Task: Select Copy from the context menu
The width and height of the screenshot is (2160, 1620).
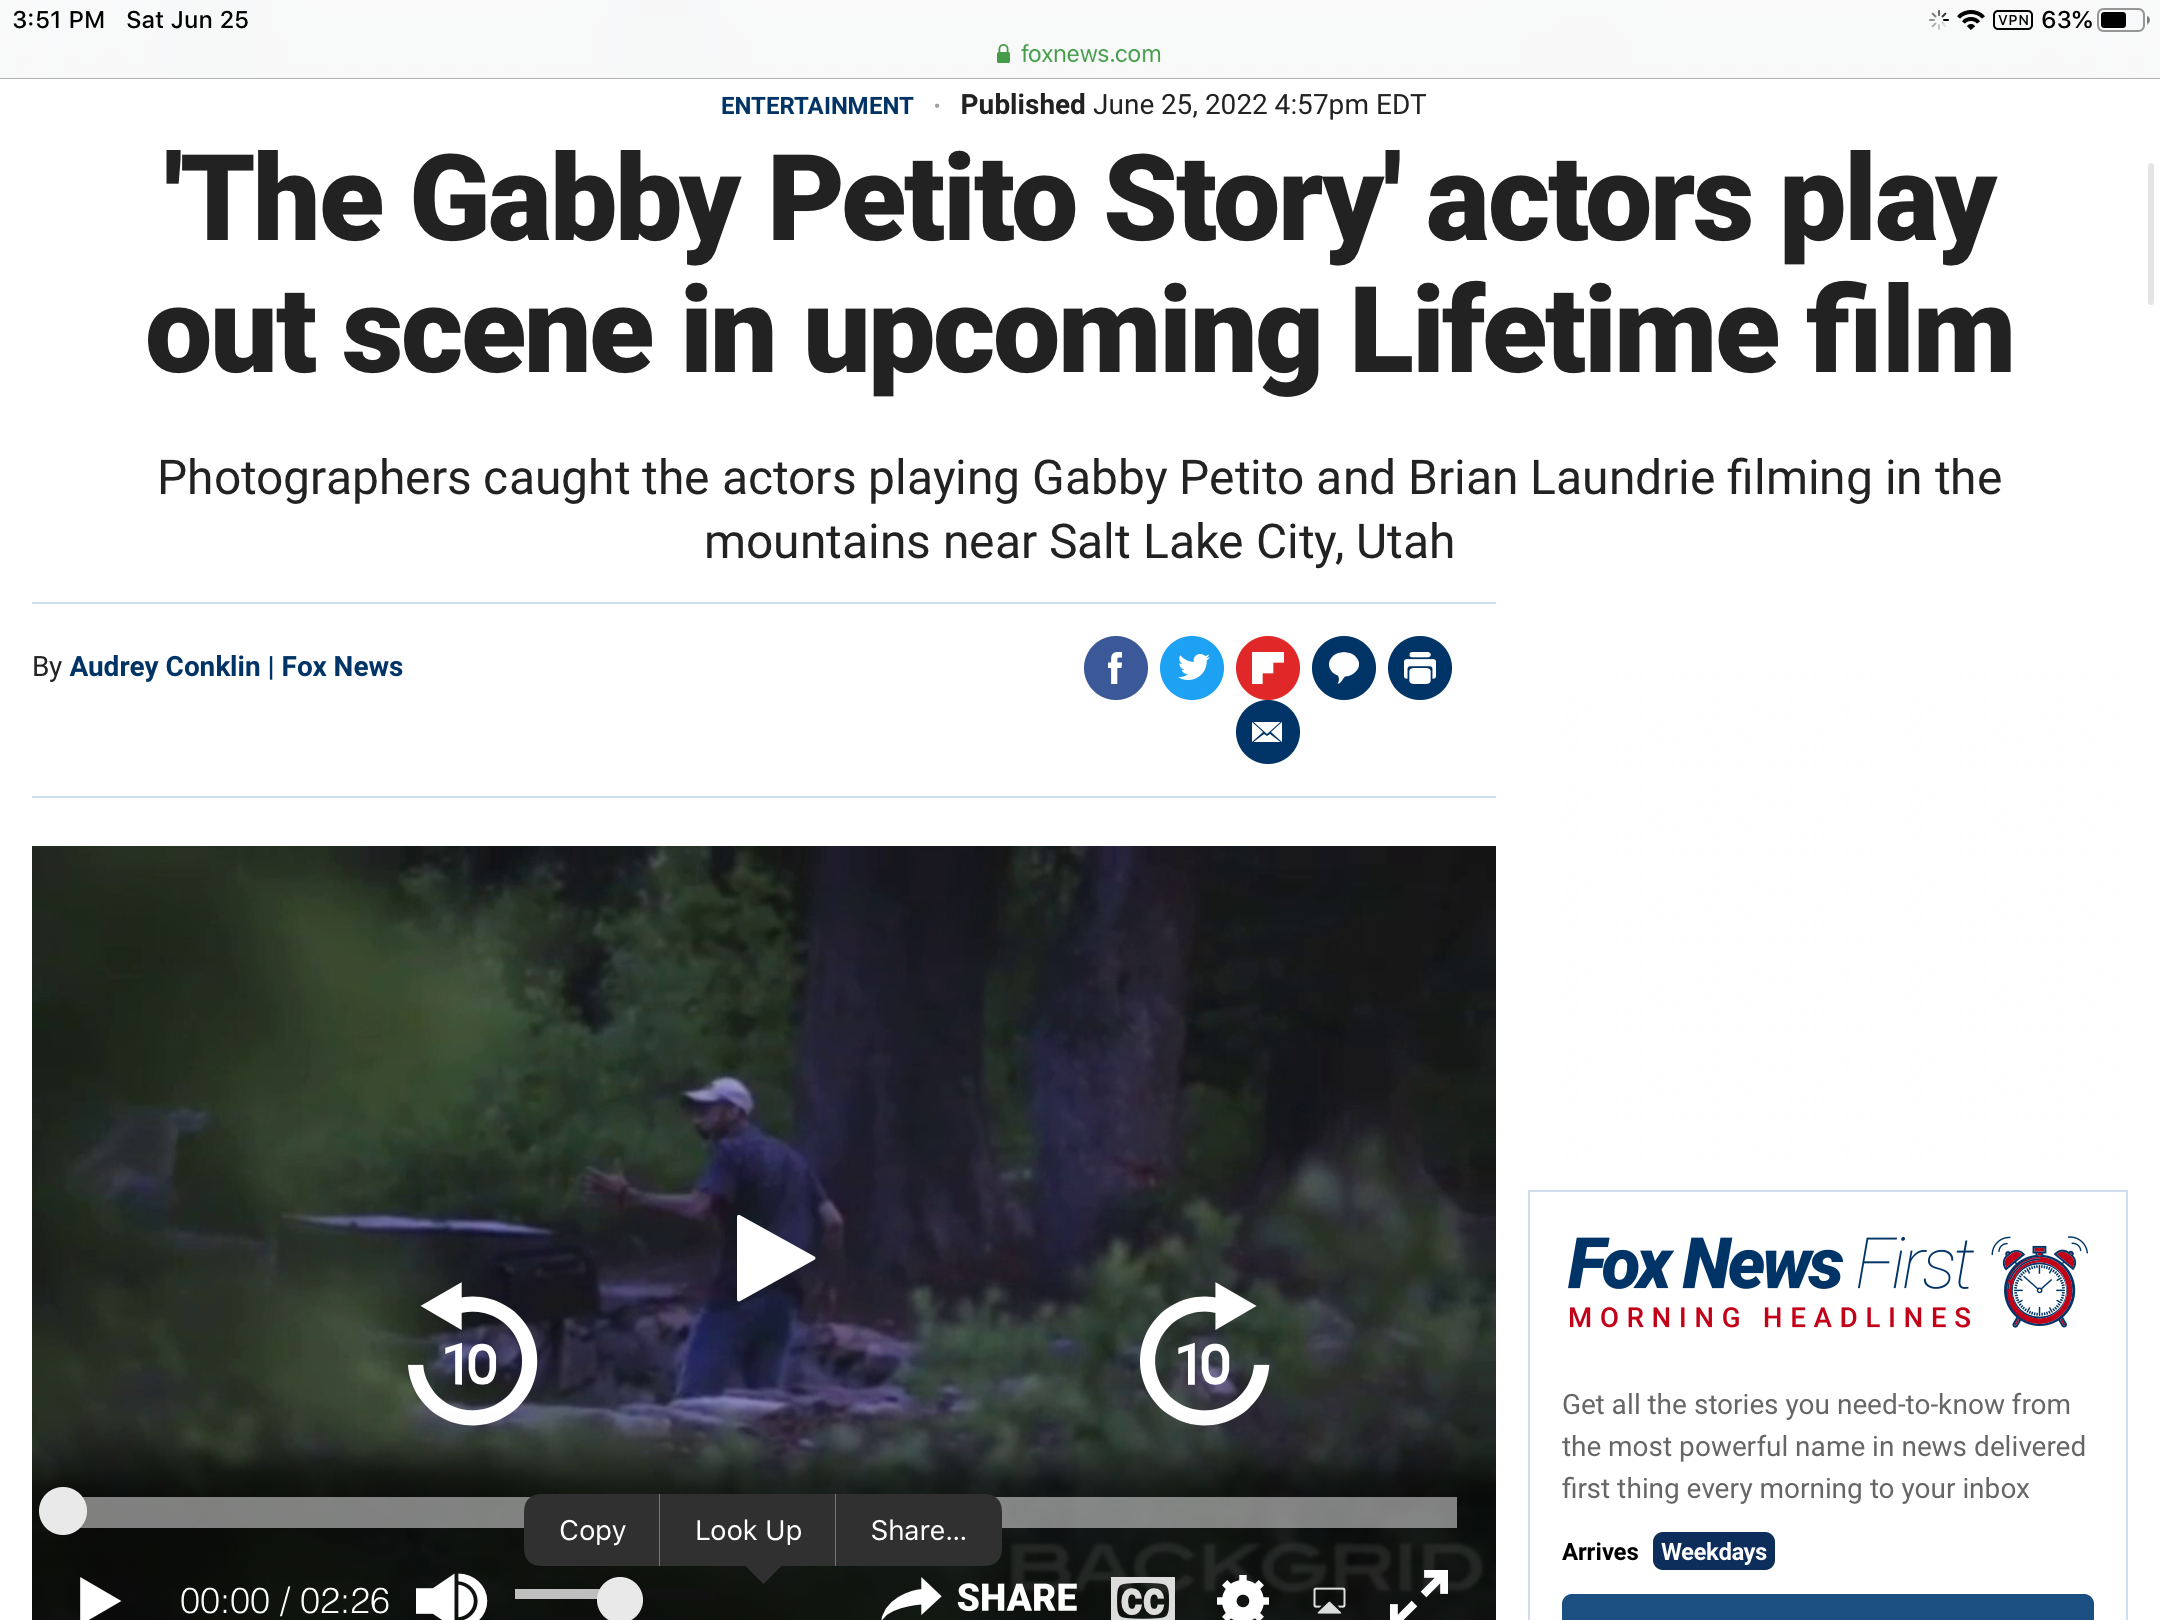Action: click(592, 1530)
